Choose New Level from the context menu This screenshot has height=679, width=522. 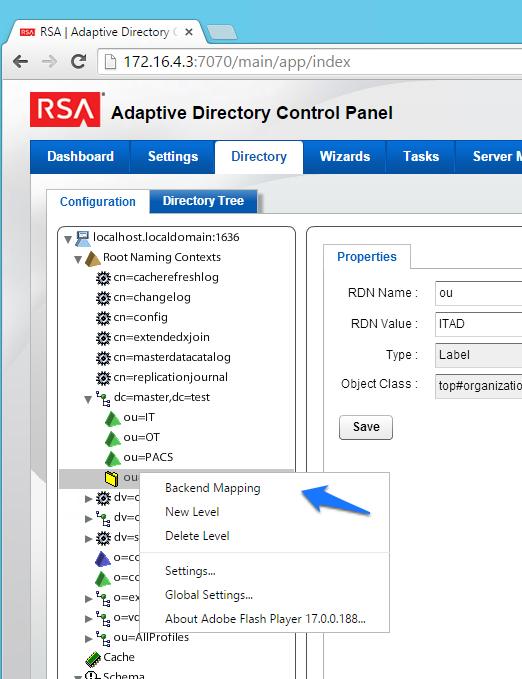[x=192, y=512]
